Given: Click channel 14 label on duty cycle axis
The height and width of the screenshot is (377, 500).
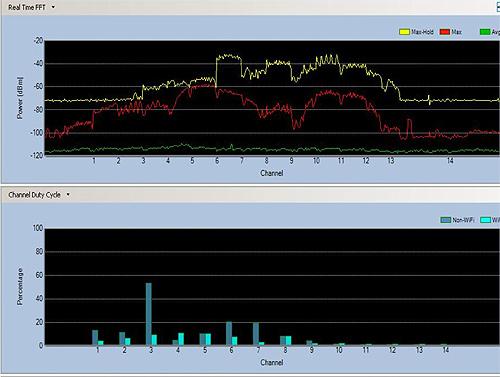Looking at the screenshot, I should [x=446, y=350].
